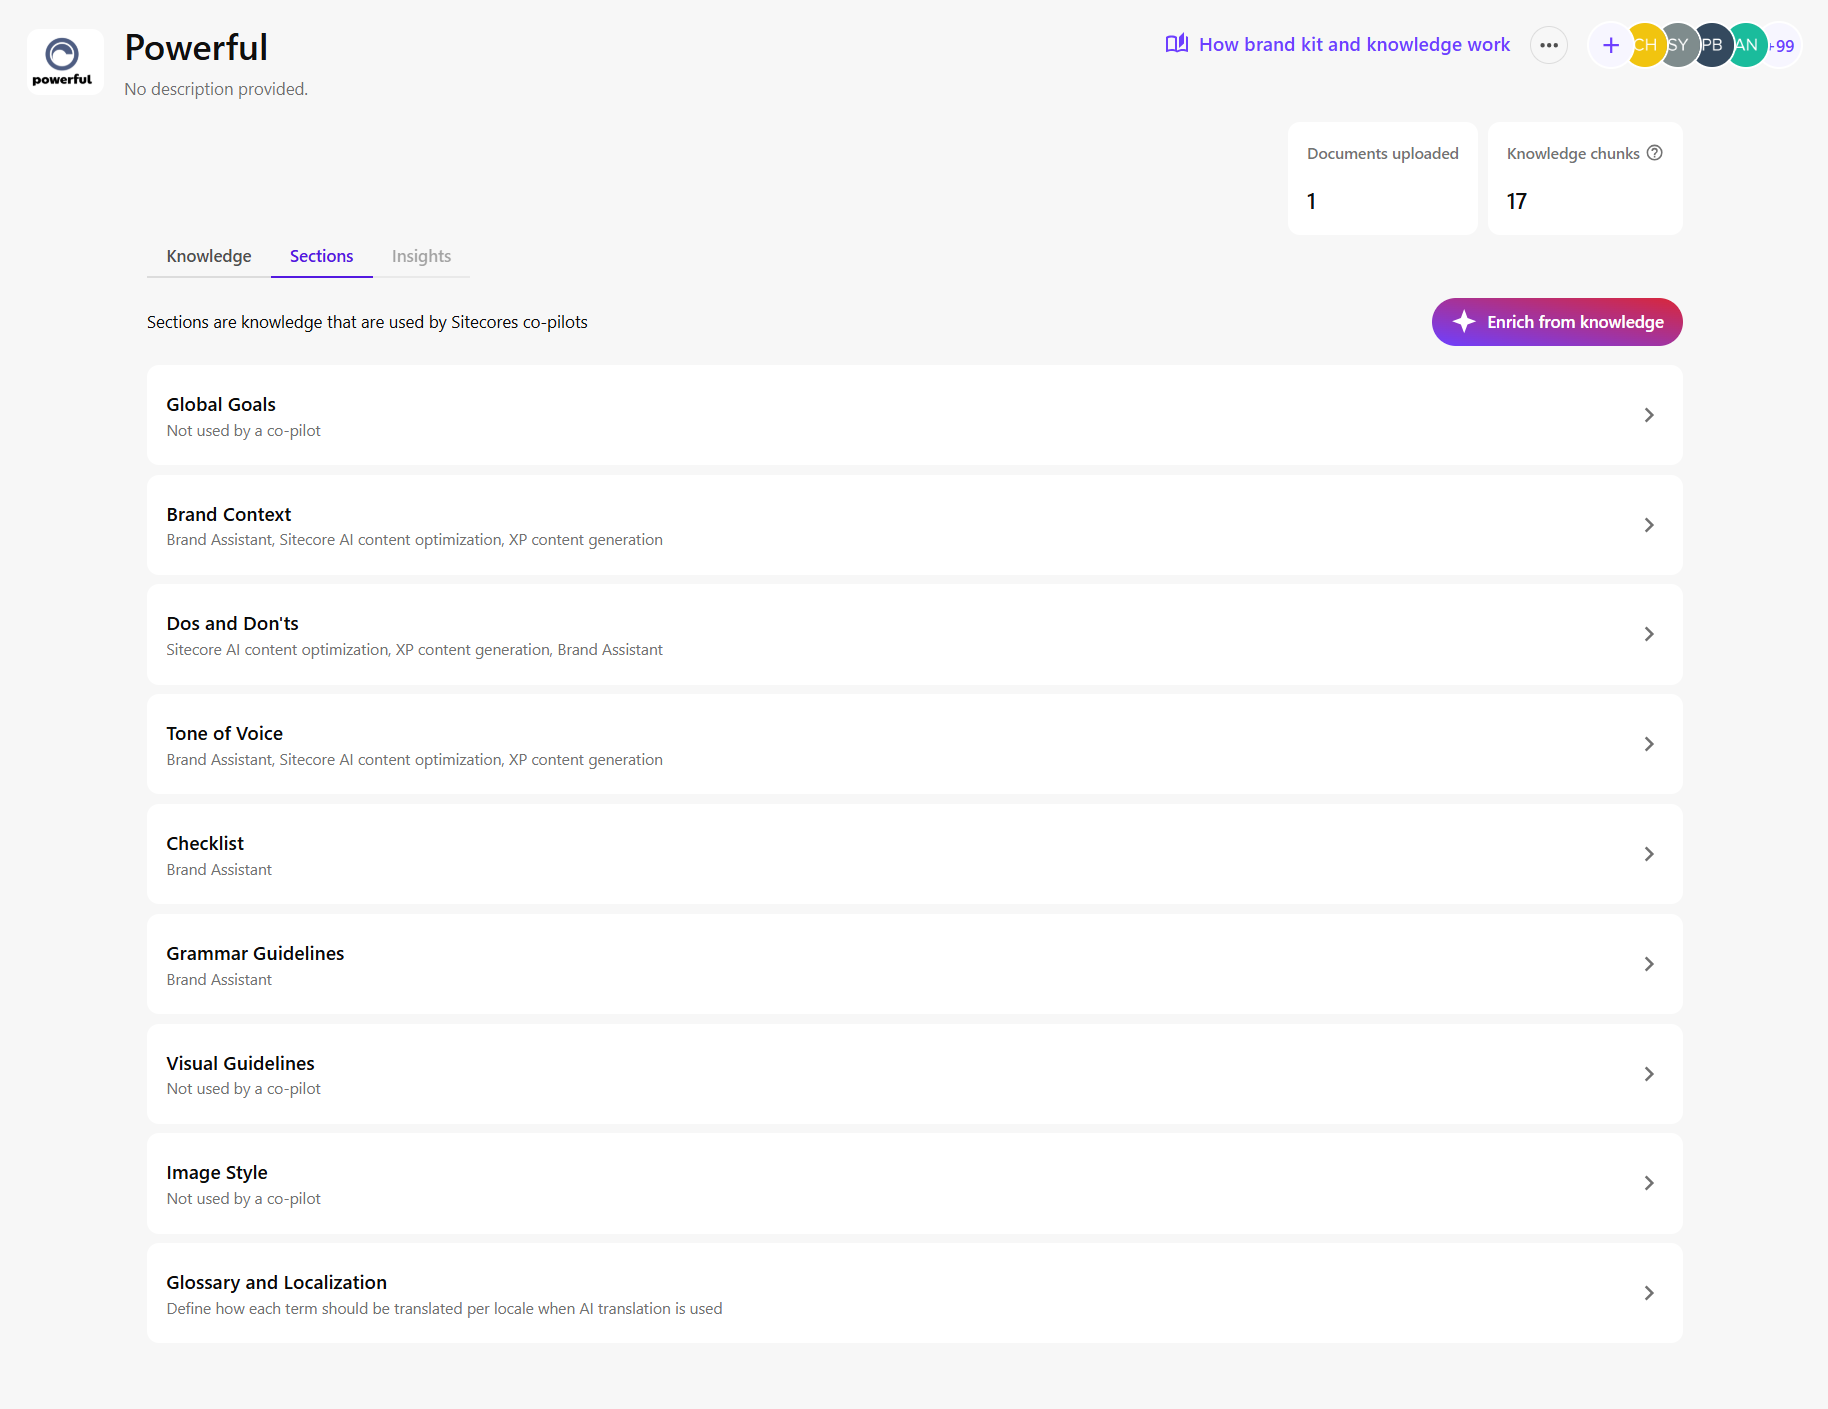Click the Knowledge chunks value 17

coord(1517,201)
